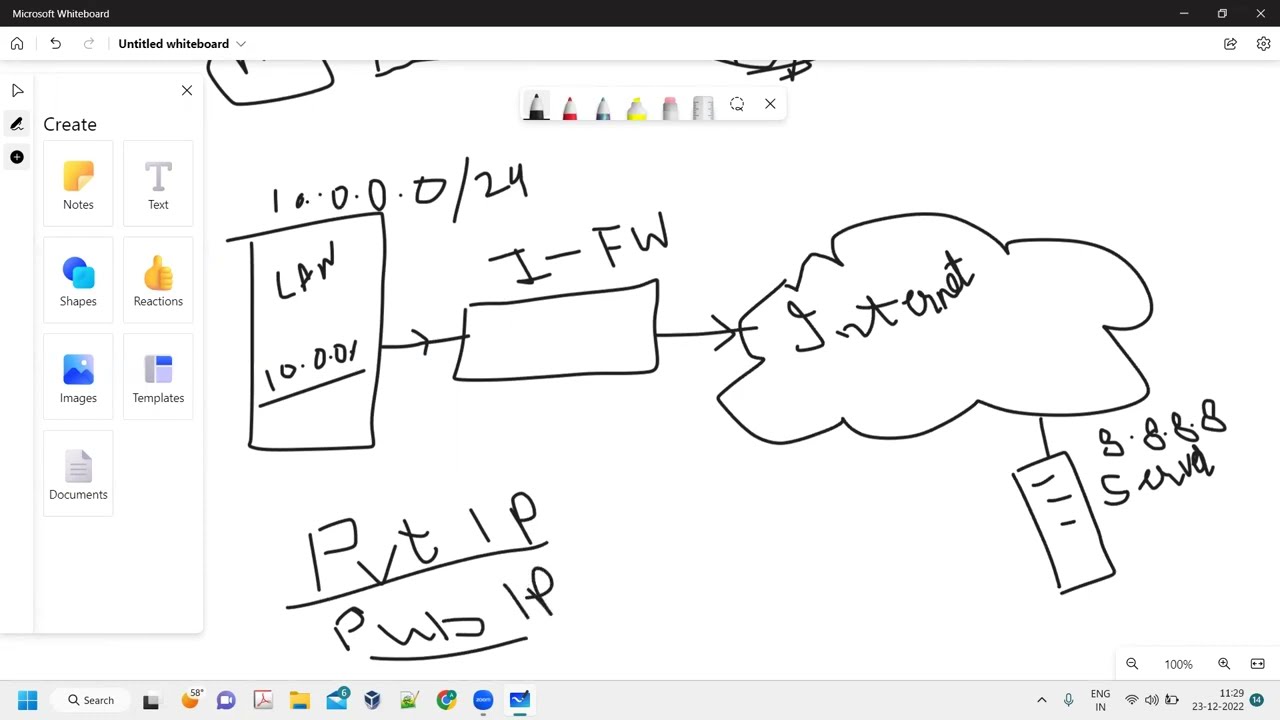
Task: Open the Windows Start menu
Action: [x=27, y=700]
